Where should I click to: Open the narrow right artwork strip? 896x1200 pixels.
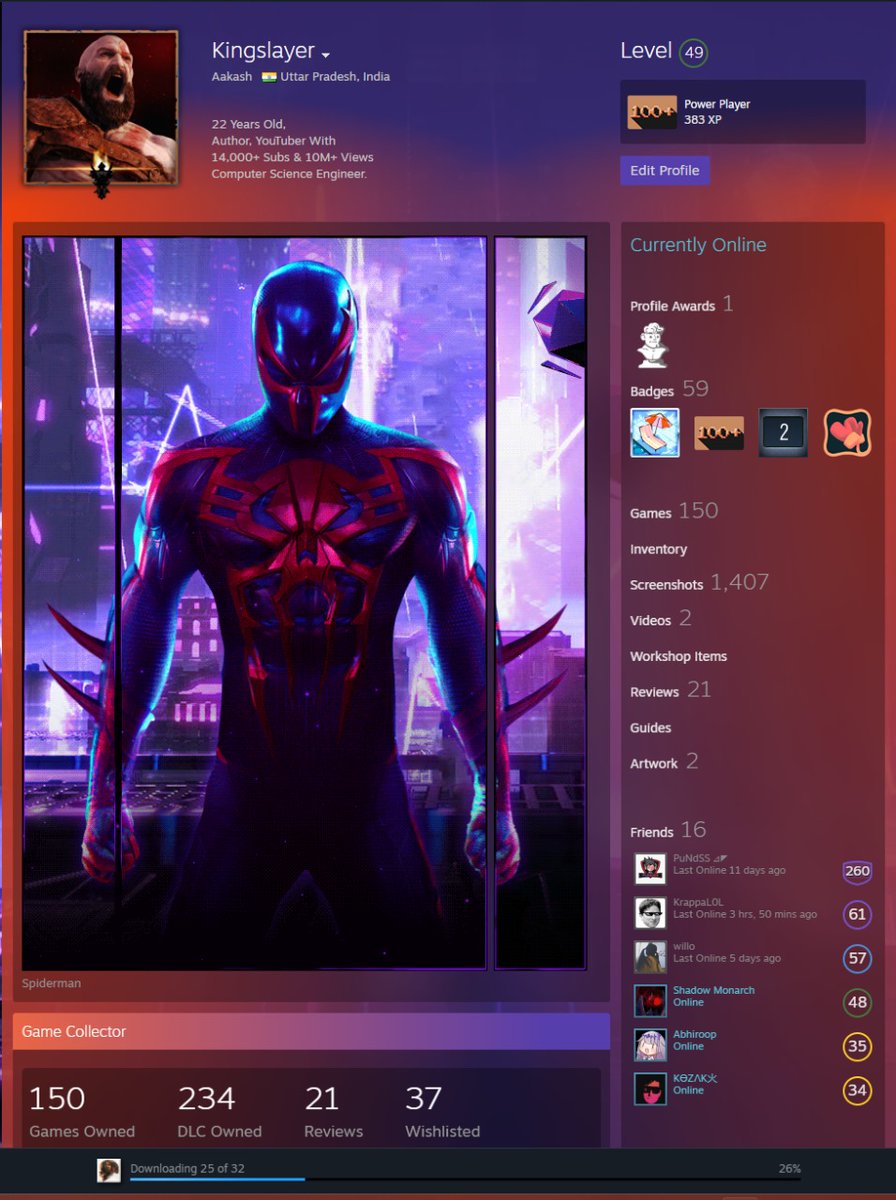(x=540, y=603)
